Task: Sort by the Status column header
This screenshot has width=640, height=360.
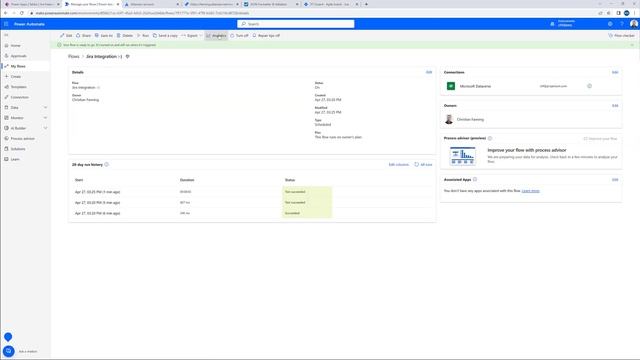Action: point(290,180)
